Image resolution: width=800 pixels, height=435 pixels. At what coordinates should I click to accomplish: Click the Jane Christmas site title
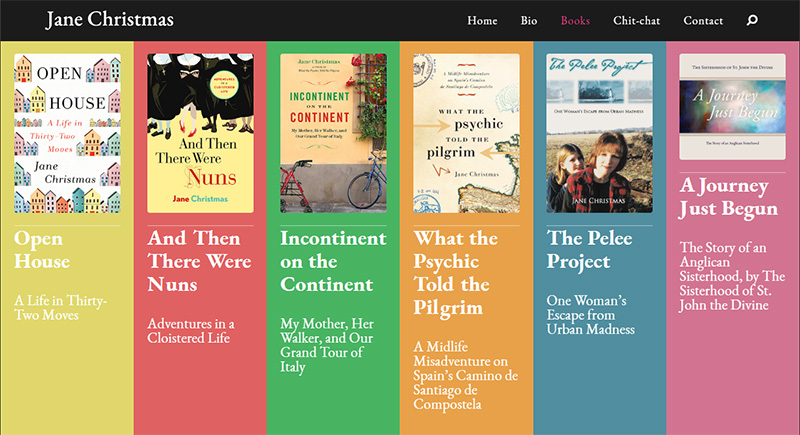(x=109, y=20)
